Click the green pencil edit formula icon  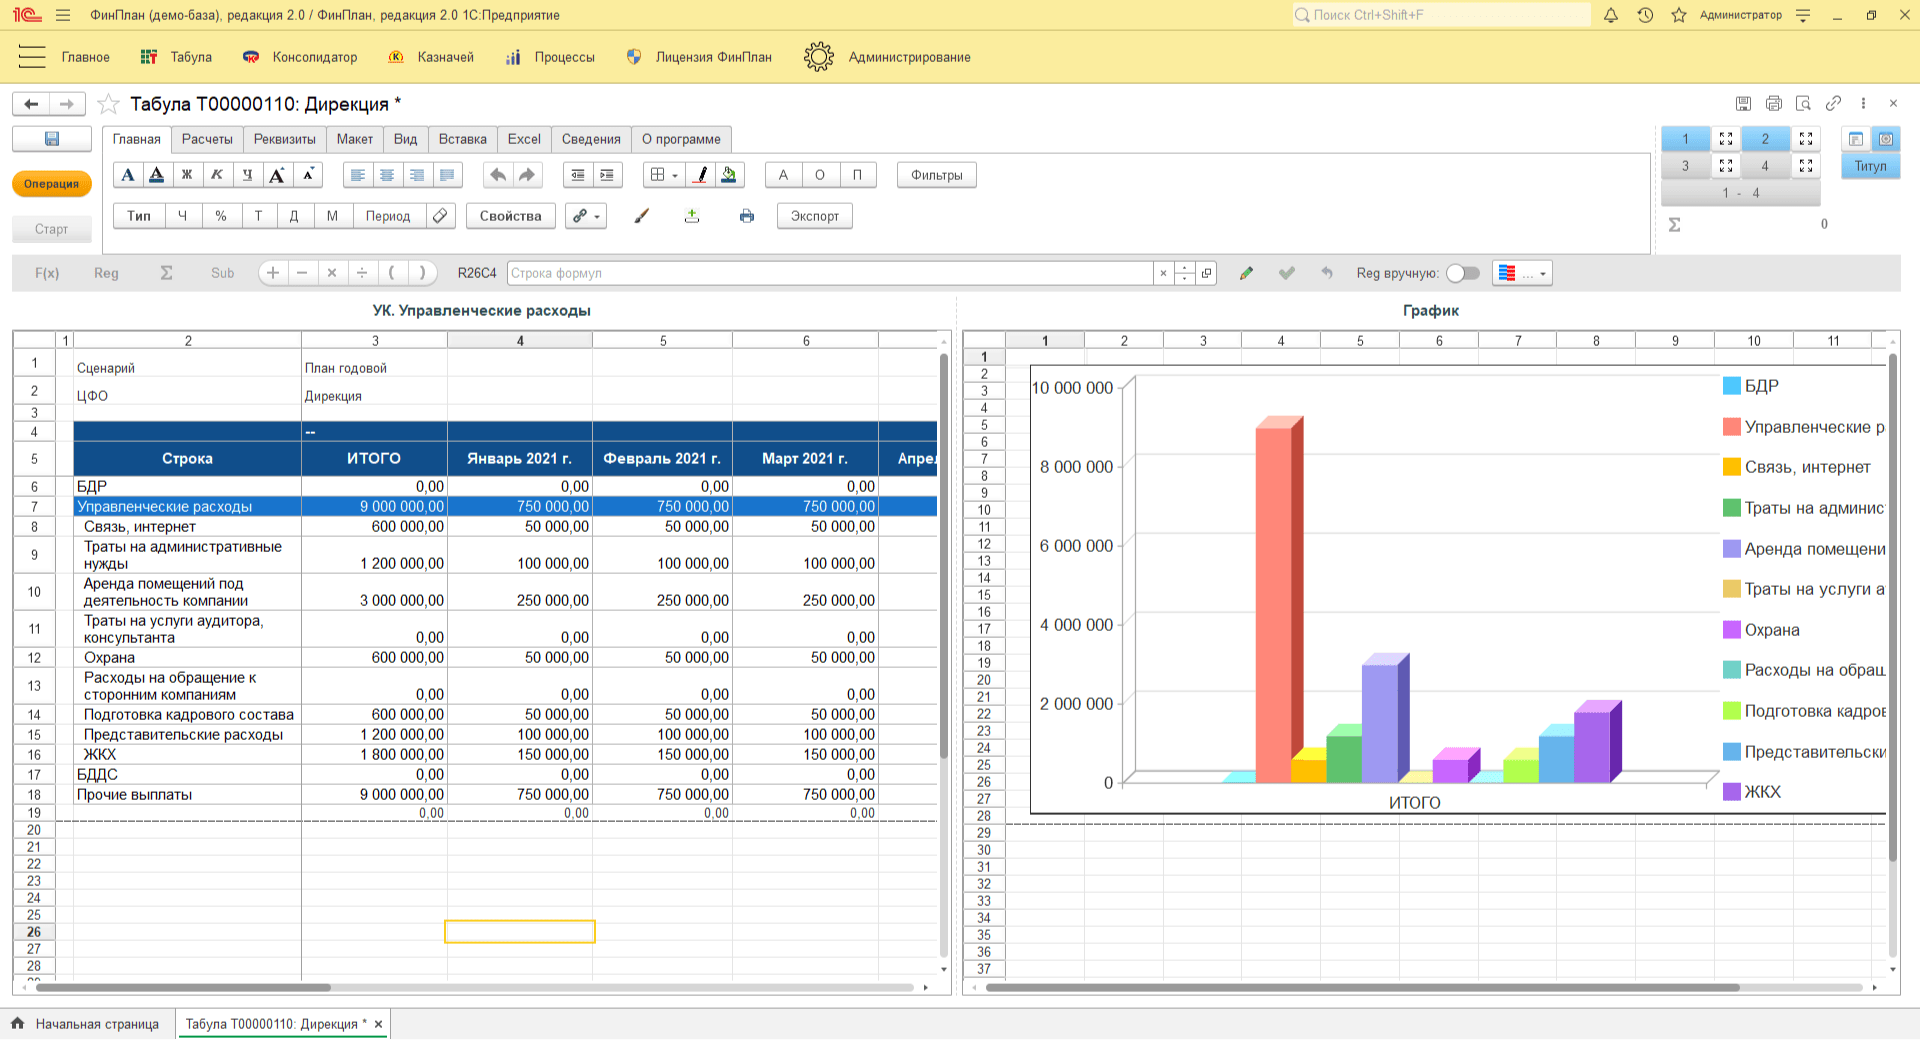[x=1246, y=273]
